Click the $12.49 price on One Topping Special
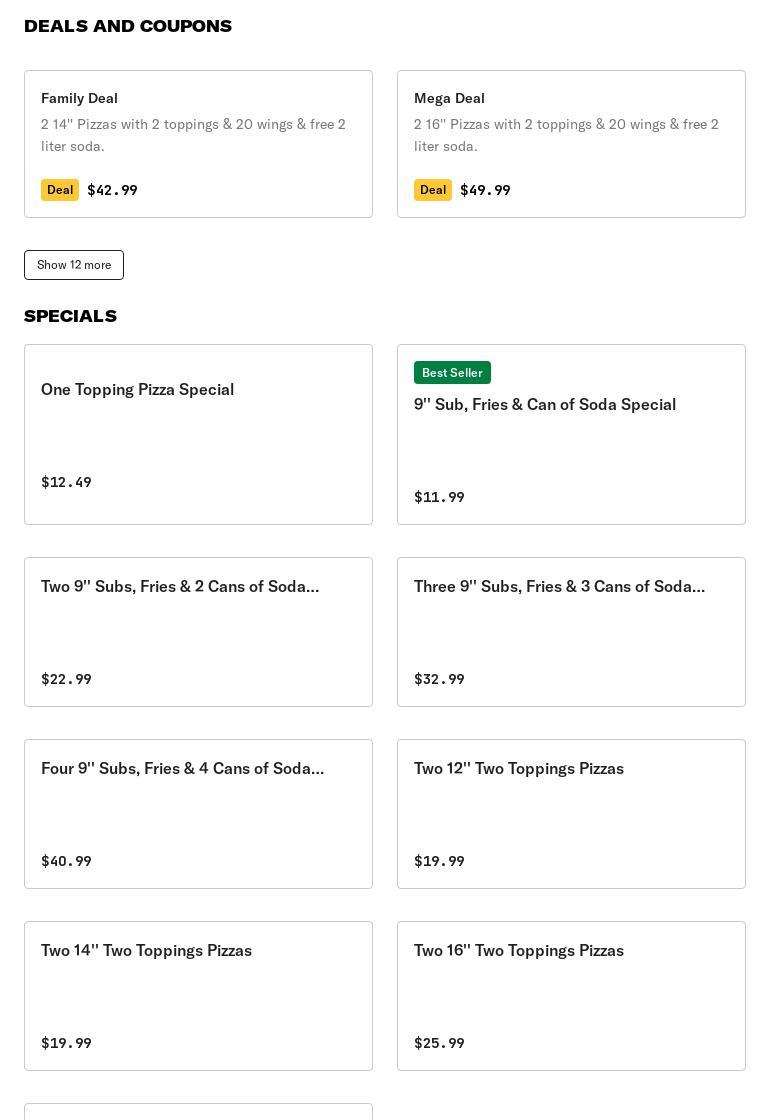Viewport: 770px width, 1120px height. coord(66,482)
